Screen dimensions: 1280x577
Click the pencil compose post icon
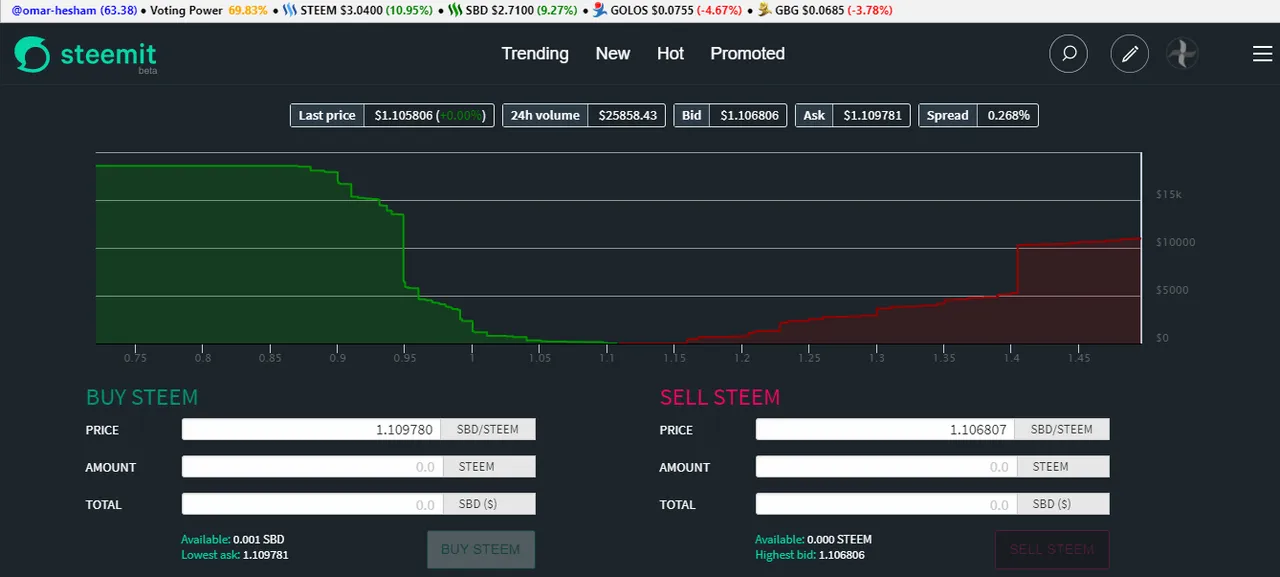coord(1130,53)
